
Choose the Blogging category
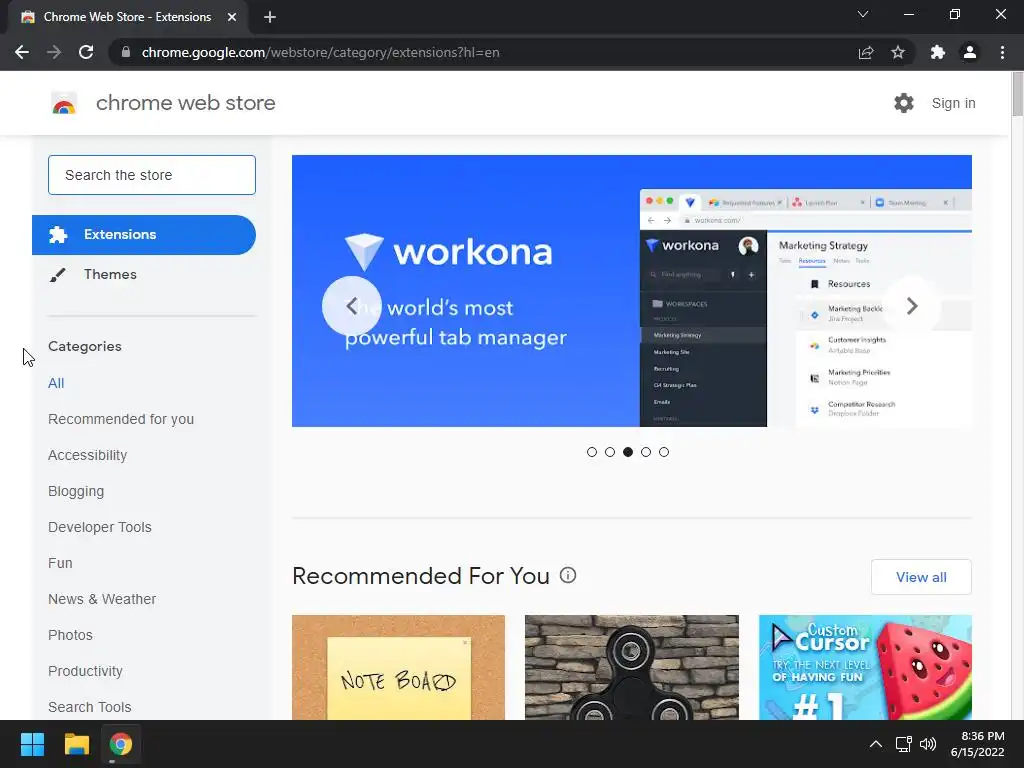[x=76, y=491]
